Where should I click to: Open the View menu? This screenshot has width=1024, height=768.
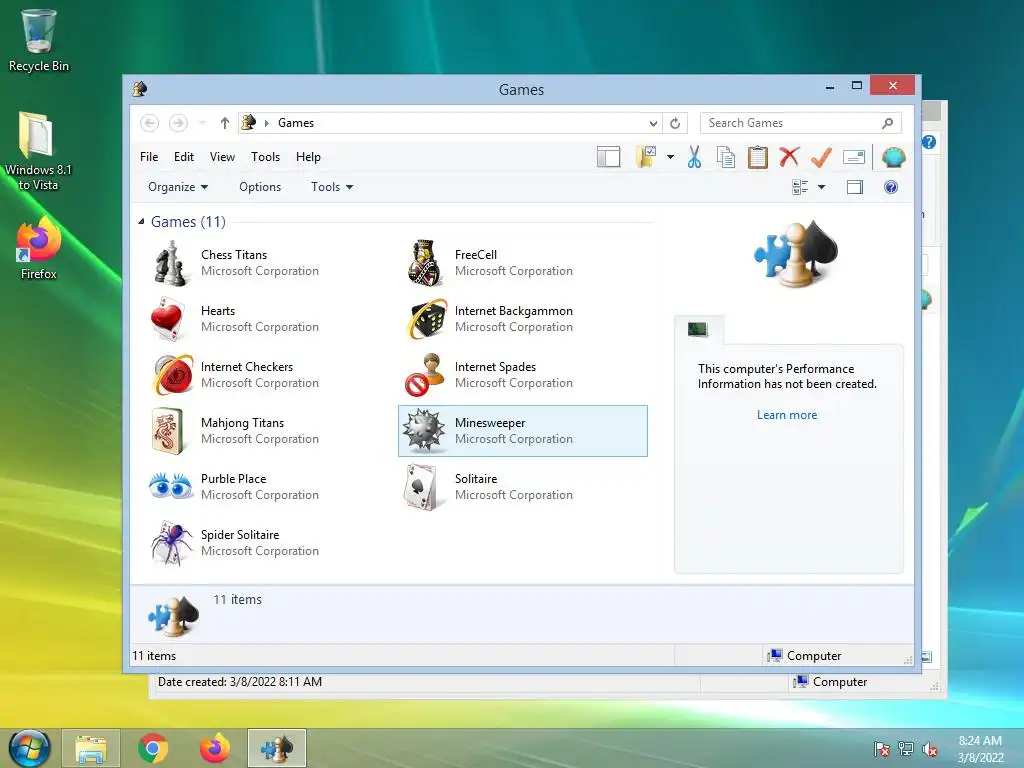222,157
